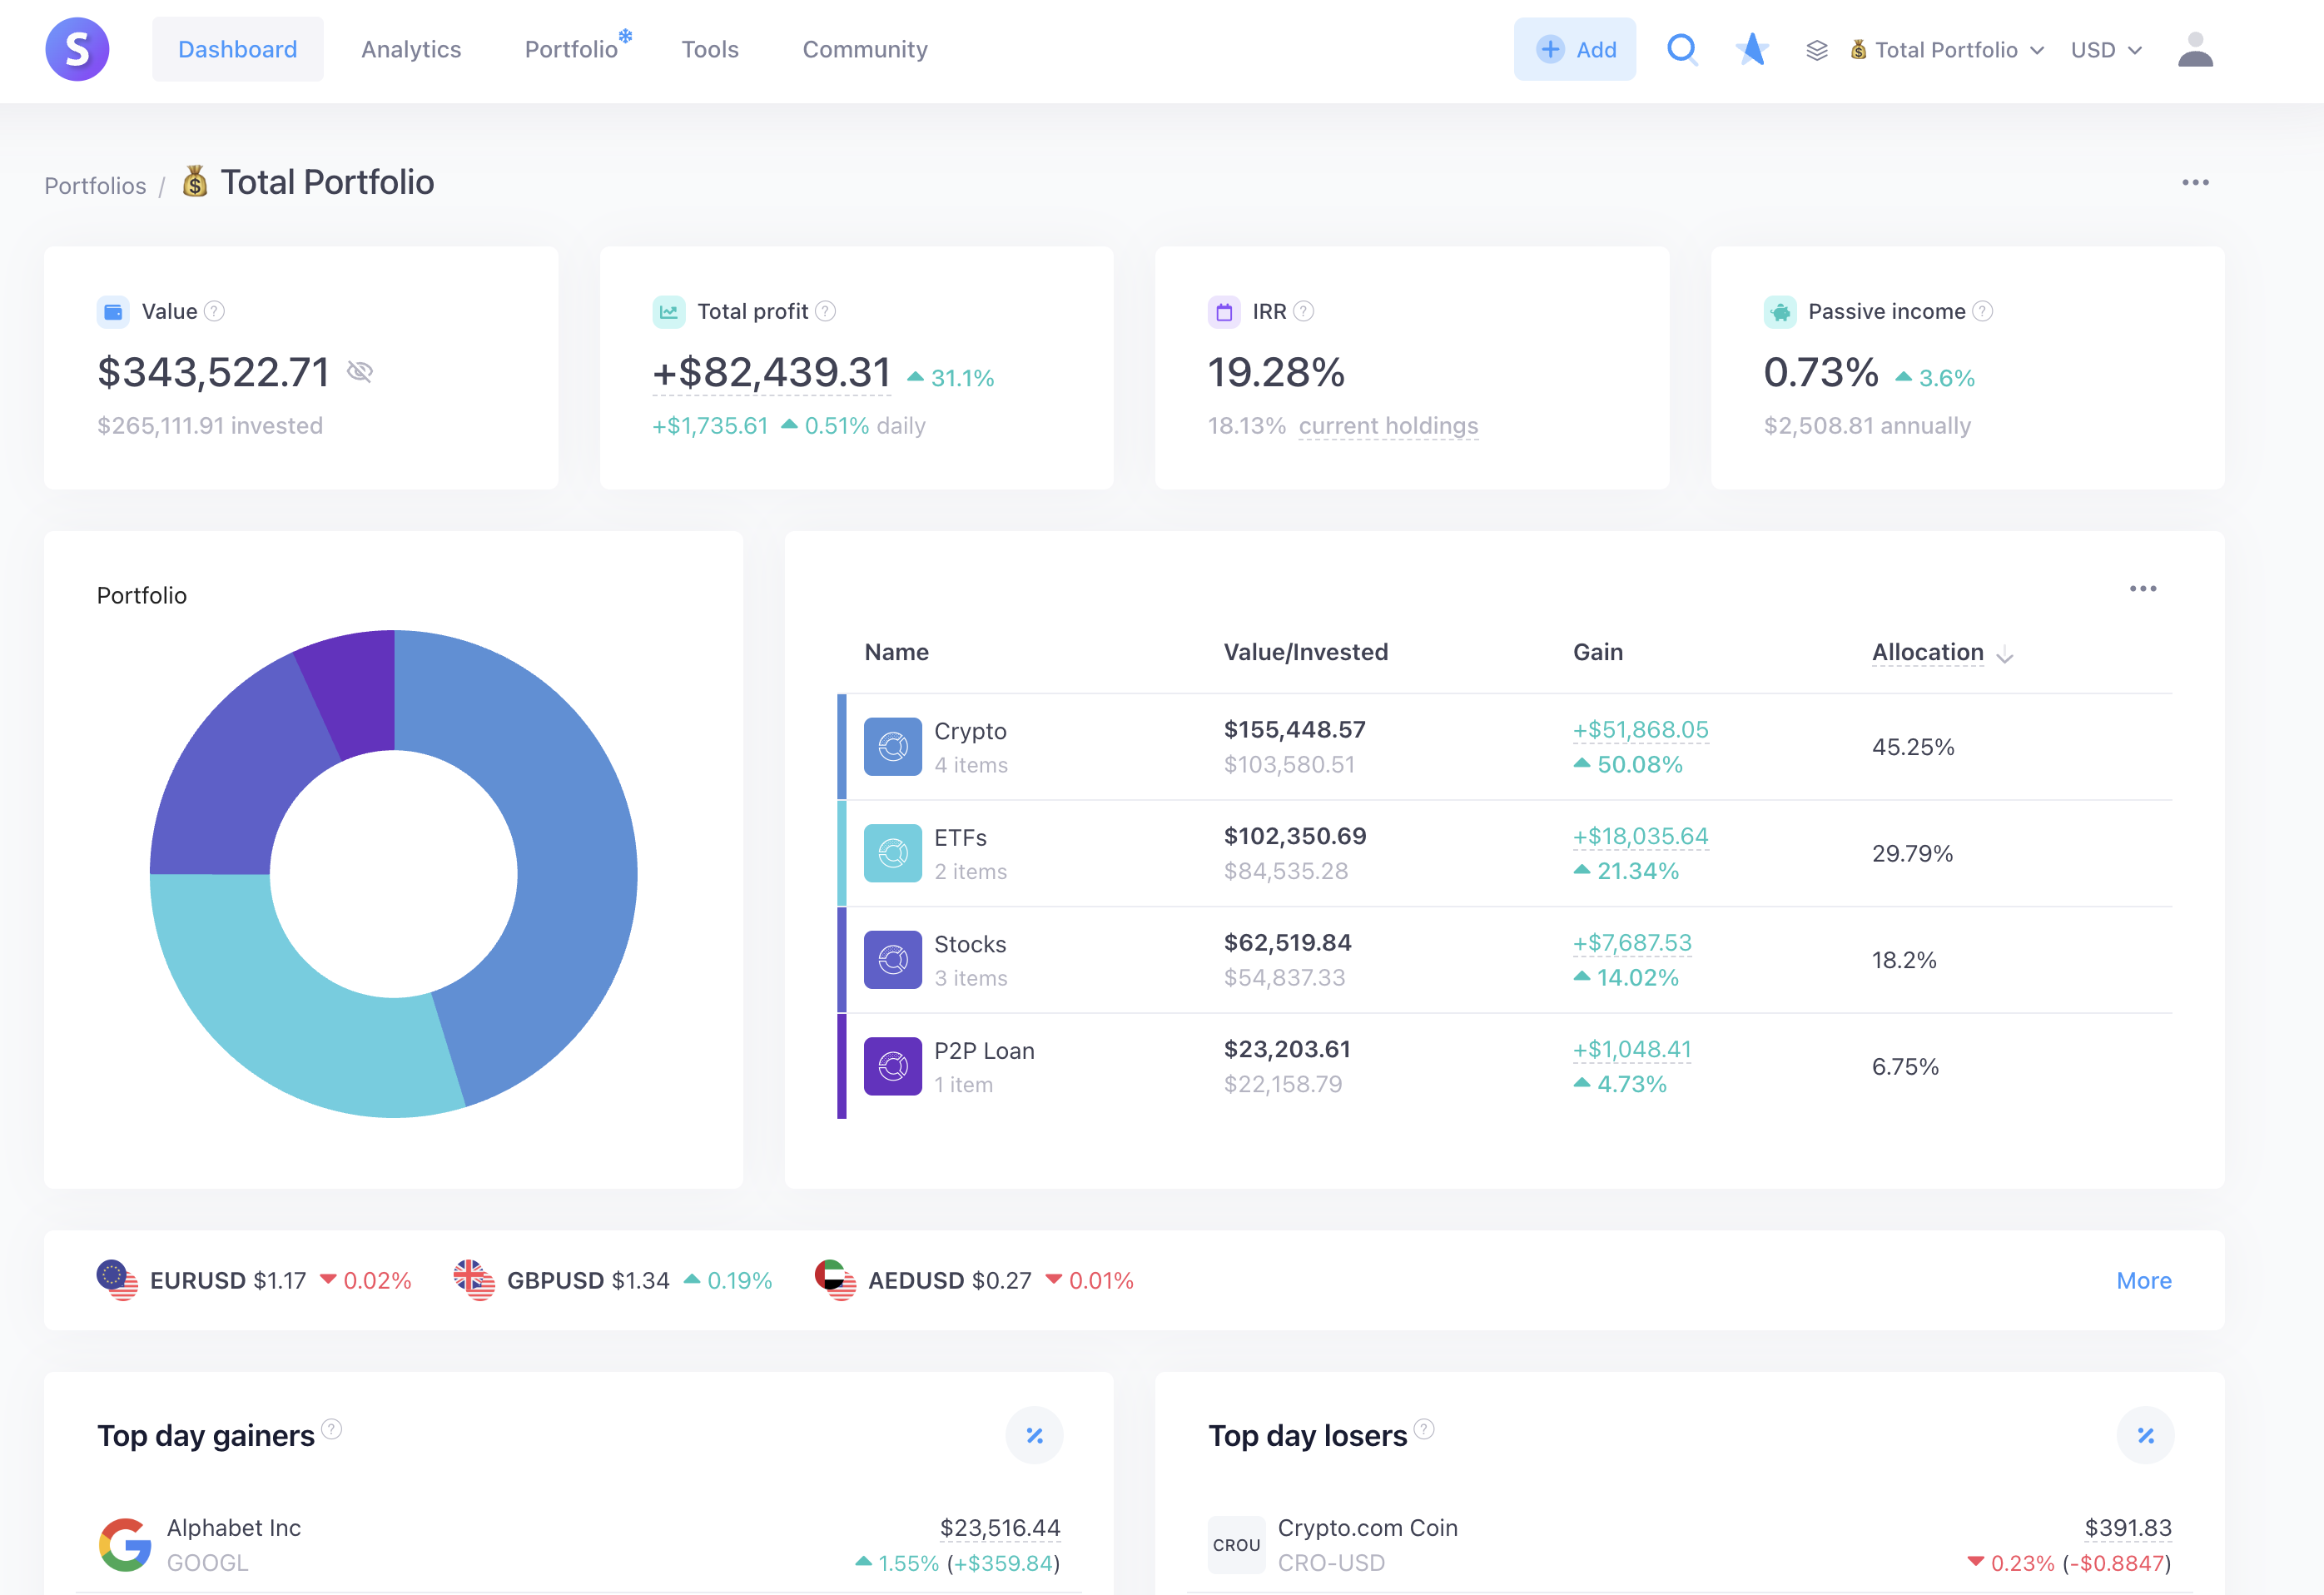The height and width of the screenshot is (1595, 2324).
Task: Click the More currencies link
Action: [x=2143, y=1280]
